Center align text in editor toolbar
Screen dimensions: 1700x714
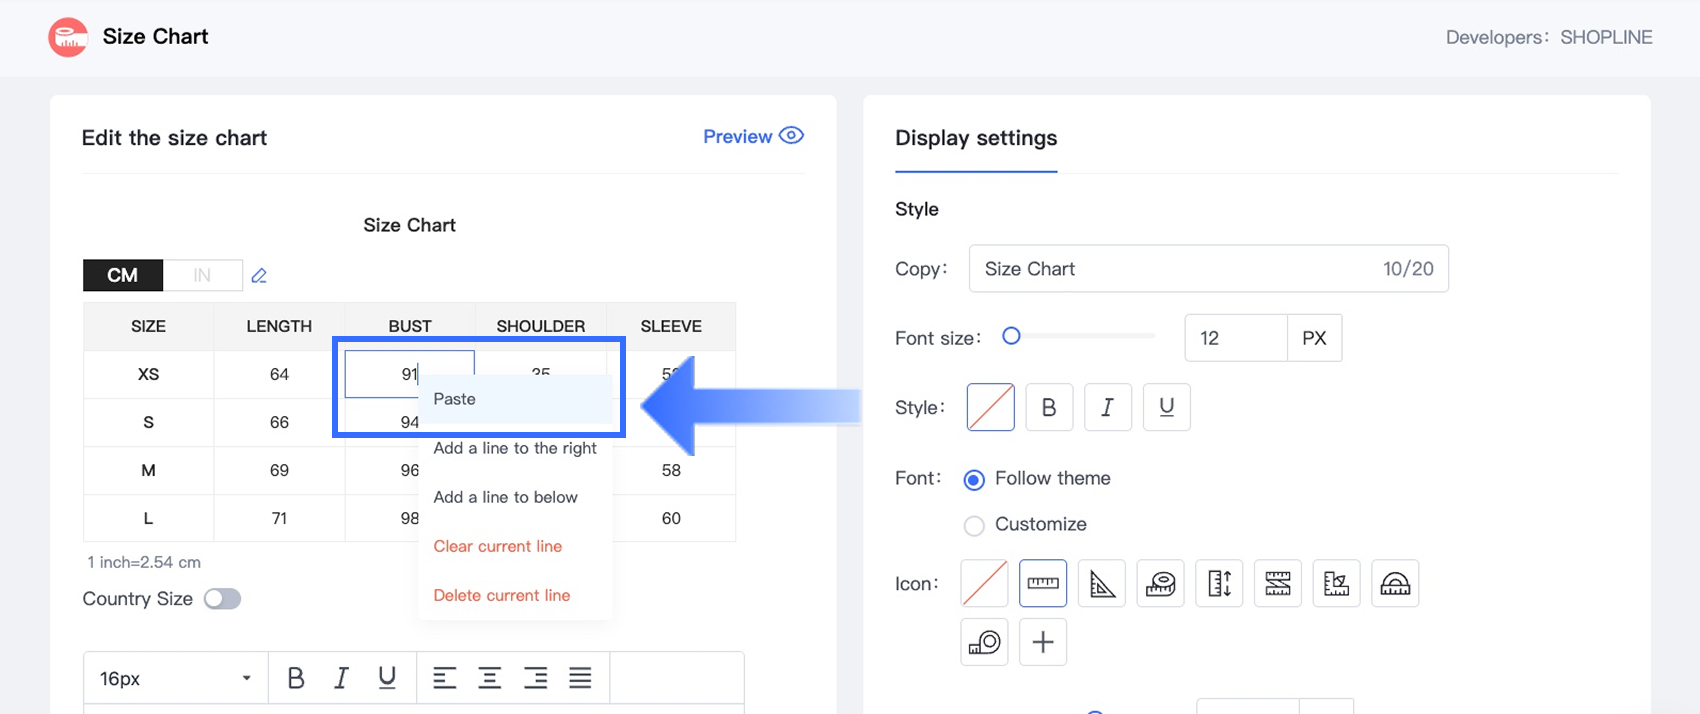(490, 678)
